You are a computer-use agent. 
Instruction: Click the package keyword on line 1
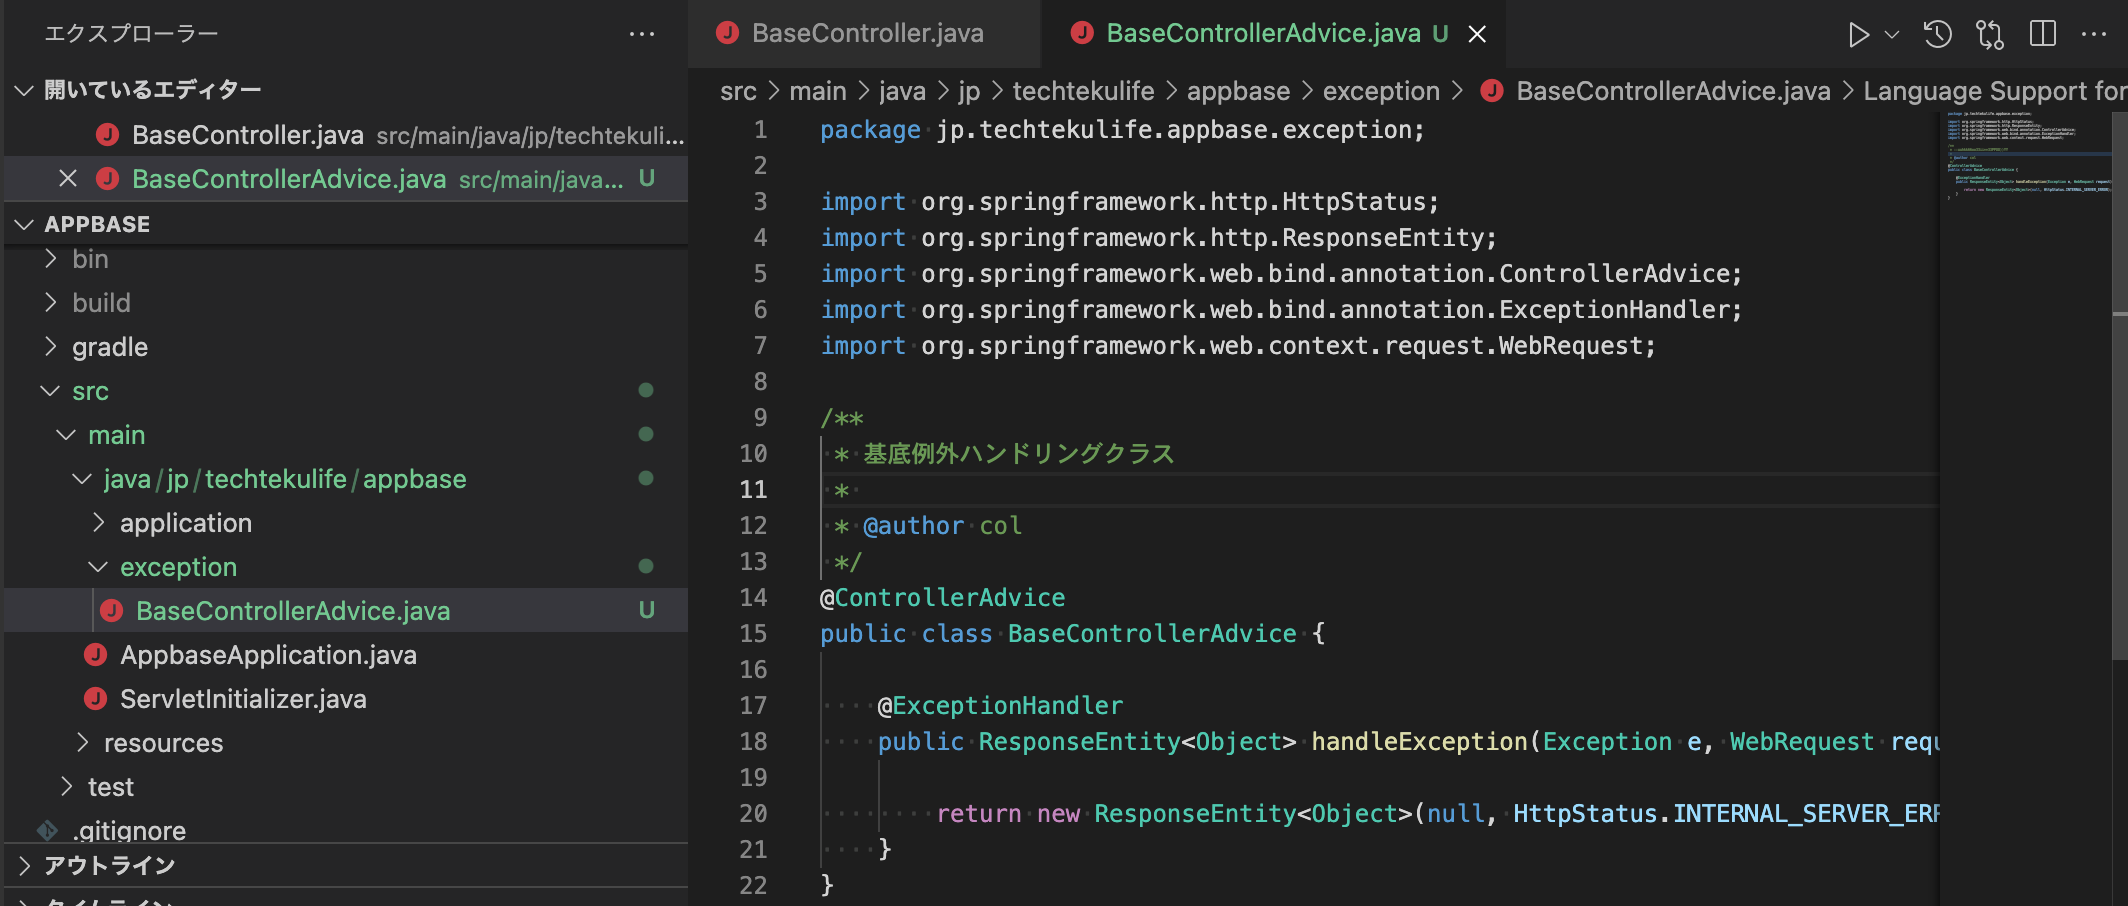870,130
